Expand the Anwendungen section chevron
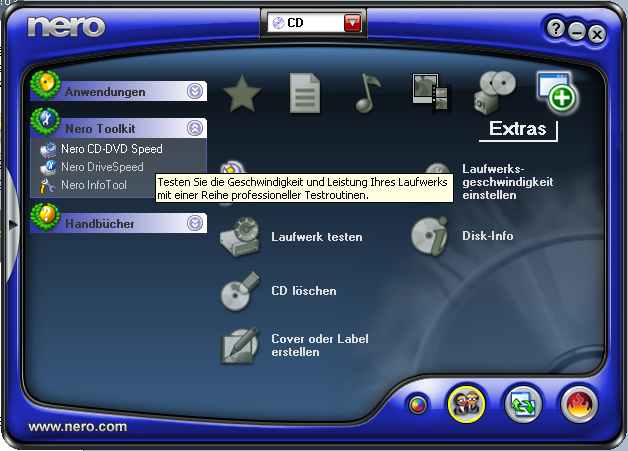The height and width of the screenshot is (451, 628). pos(195,91)
